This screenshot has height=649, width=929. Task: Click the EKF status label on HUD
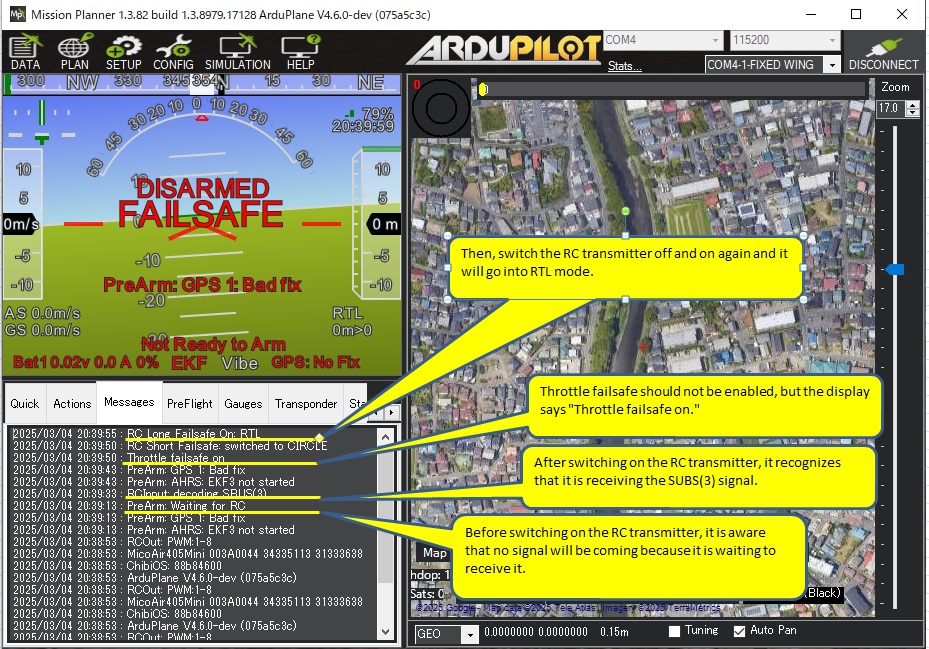(x=189, y=363)
